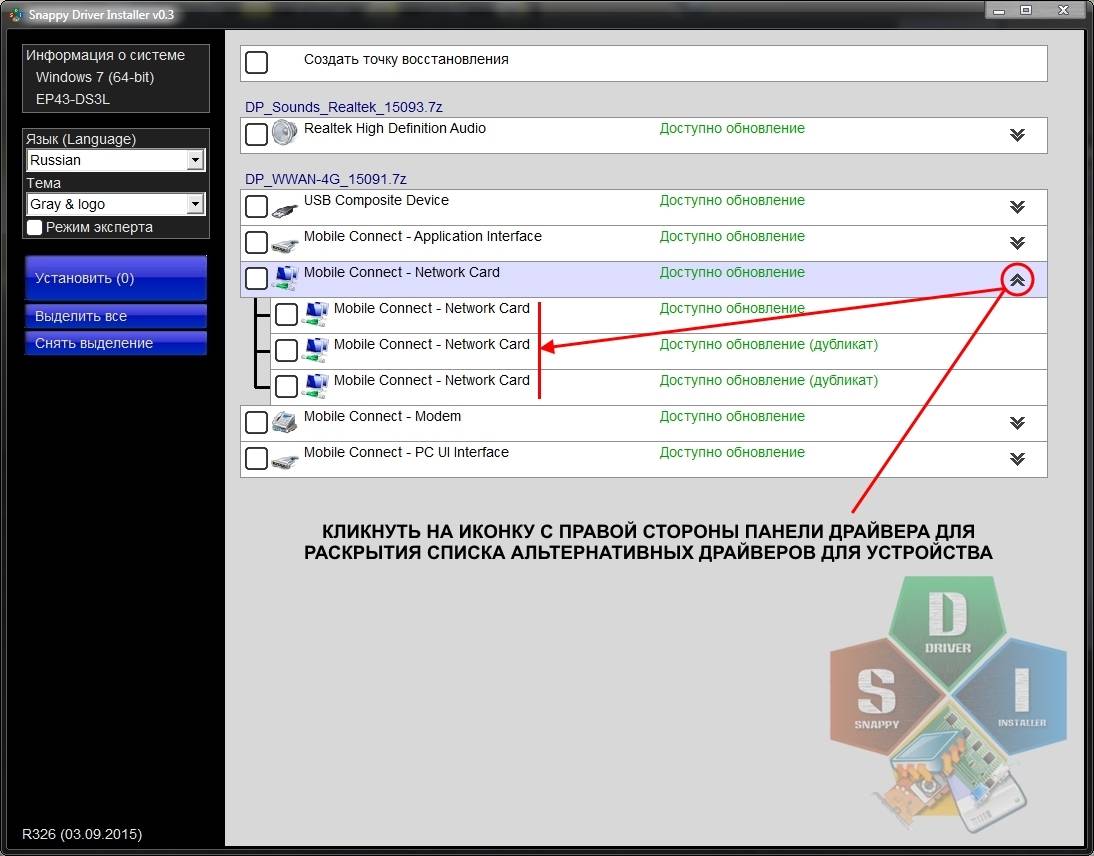1094x856 pixels.
Task: Click the Снять выделение button
Action: [x=116, y=343]
